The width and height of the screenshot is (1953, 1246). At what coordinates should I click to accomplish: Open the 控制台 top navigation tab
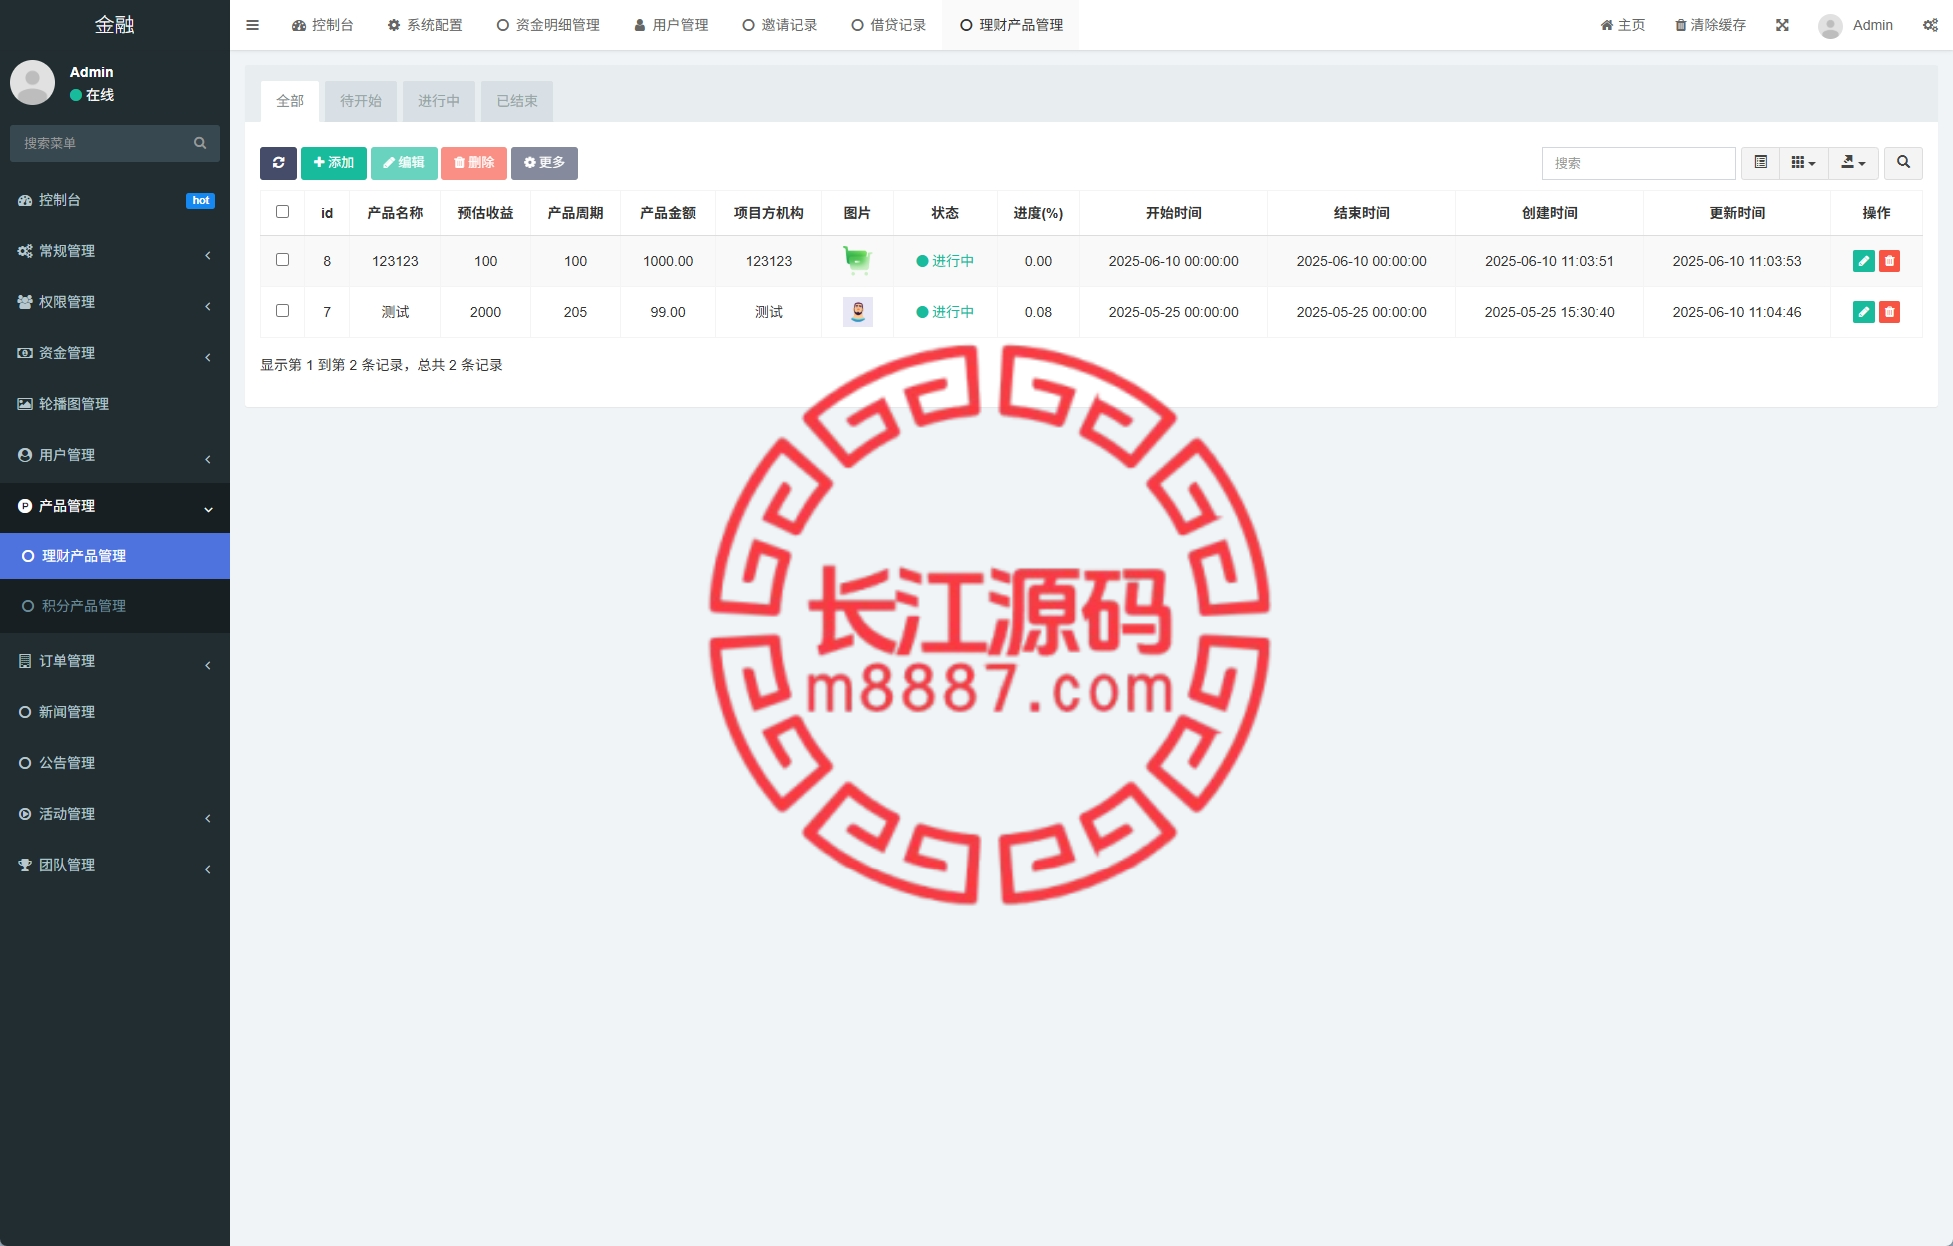(322, 25)
